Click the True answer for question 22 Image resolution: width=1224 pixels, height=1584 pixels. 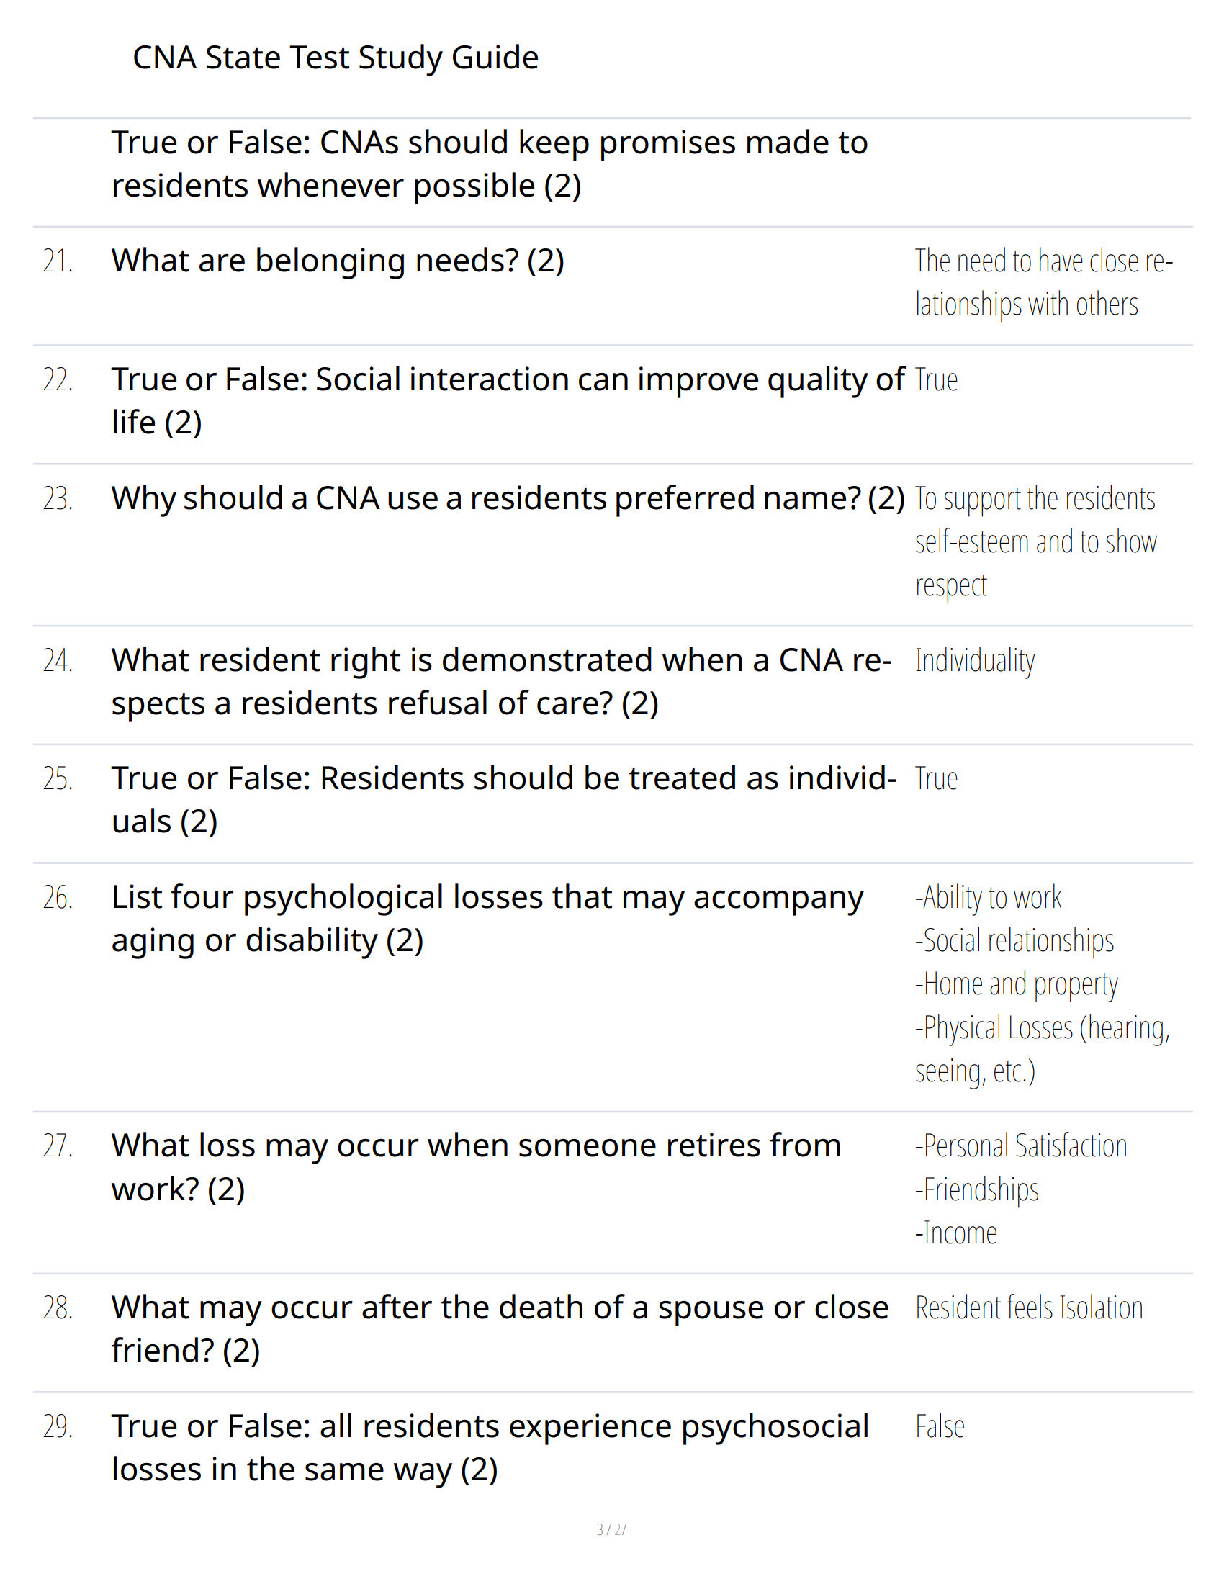(936, 380)
